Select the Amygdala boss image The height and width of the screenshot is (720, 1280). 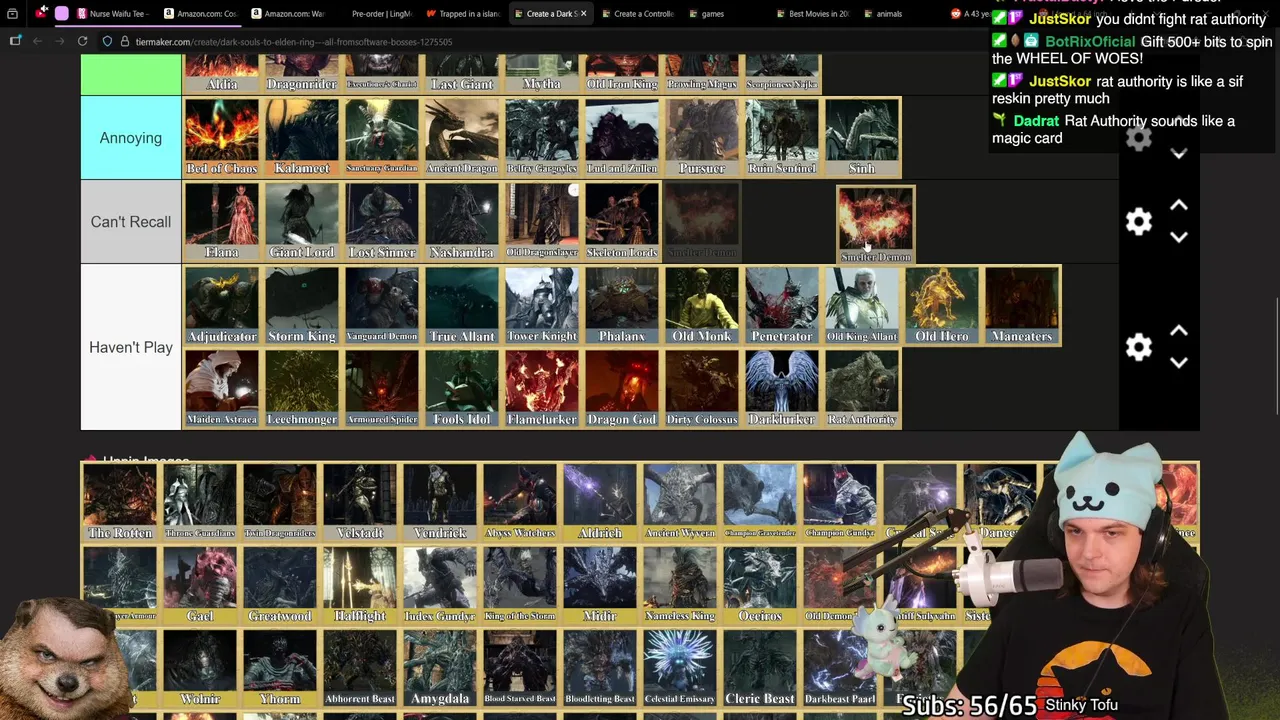(440, 668)
